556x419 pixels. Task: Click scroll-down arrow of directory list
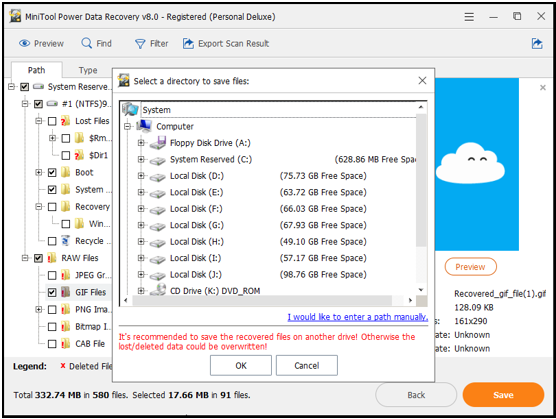(x=421, y=290)
